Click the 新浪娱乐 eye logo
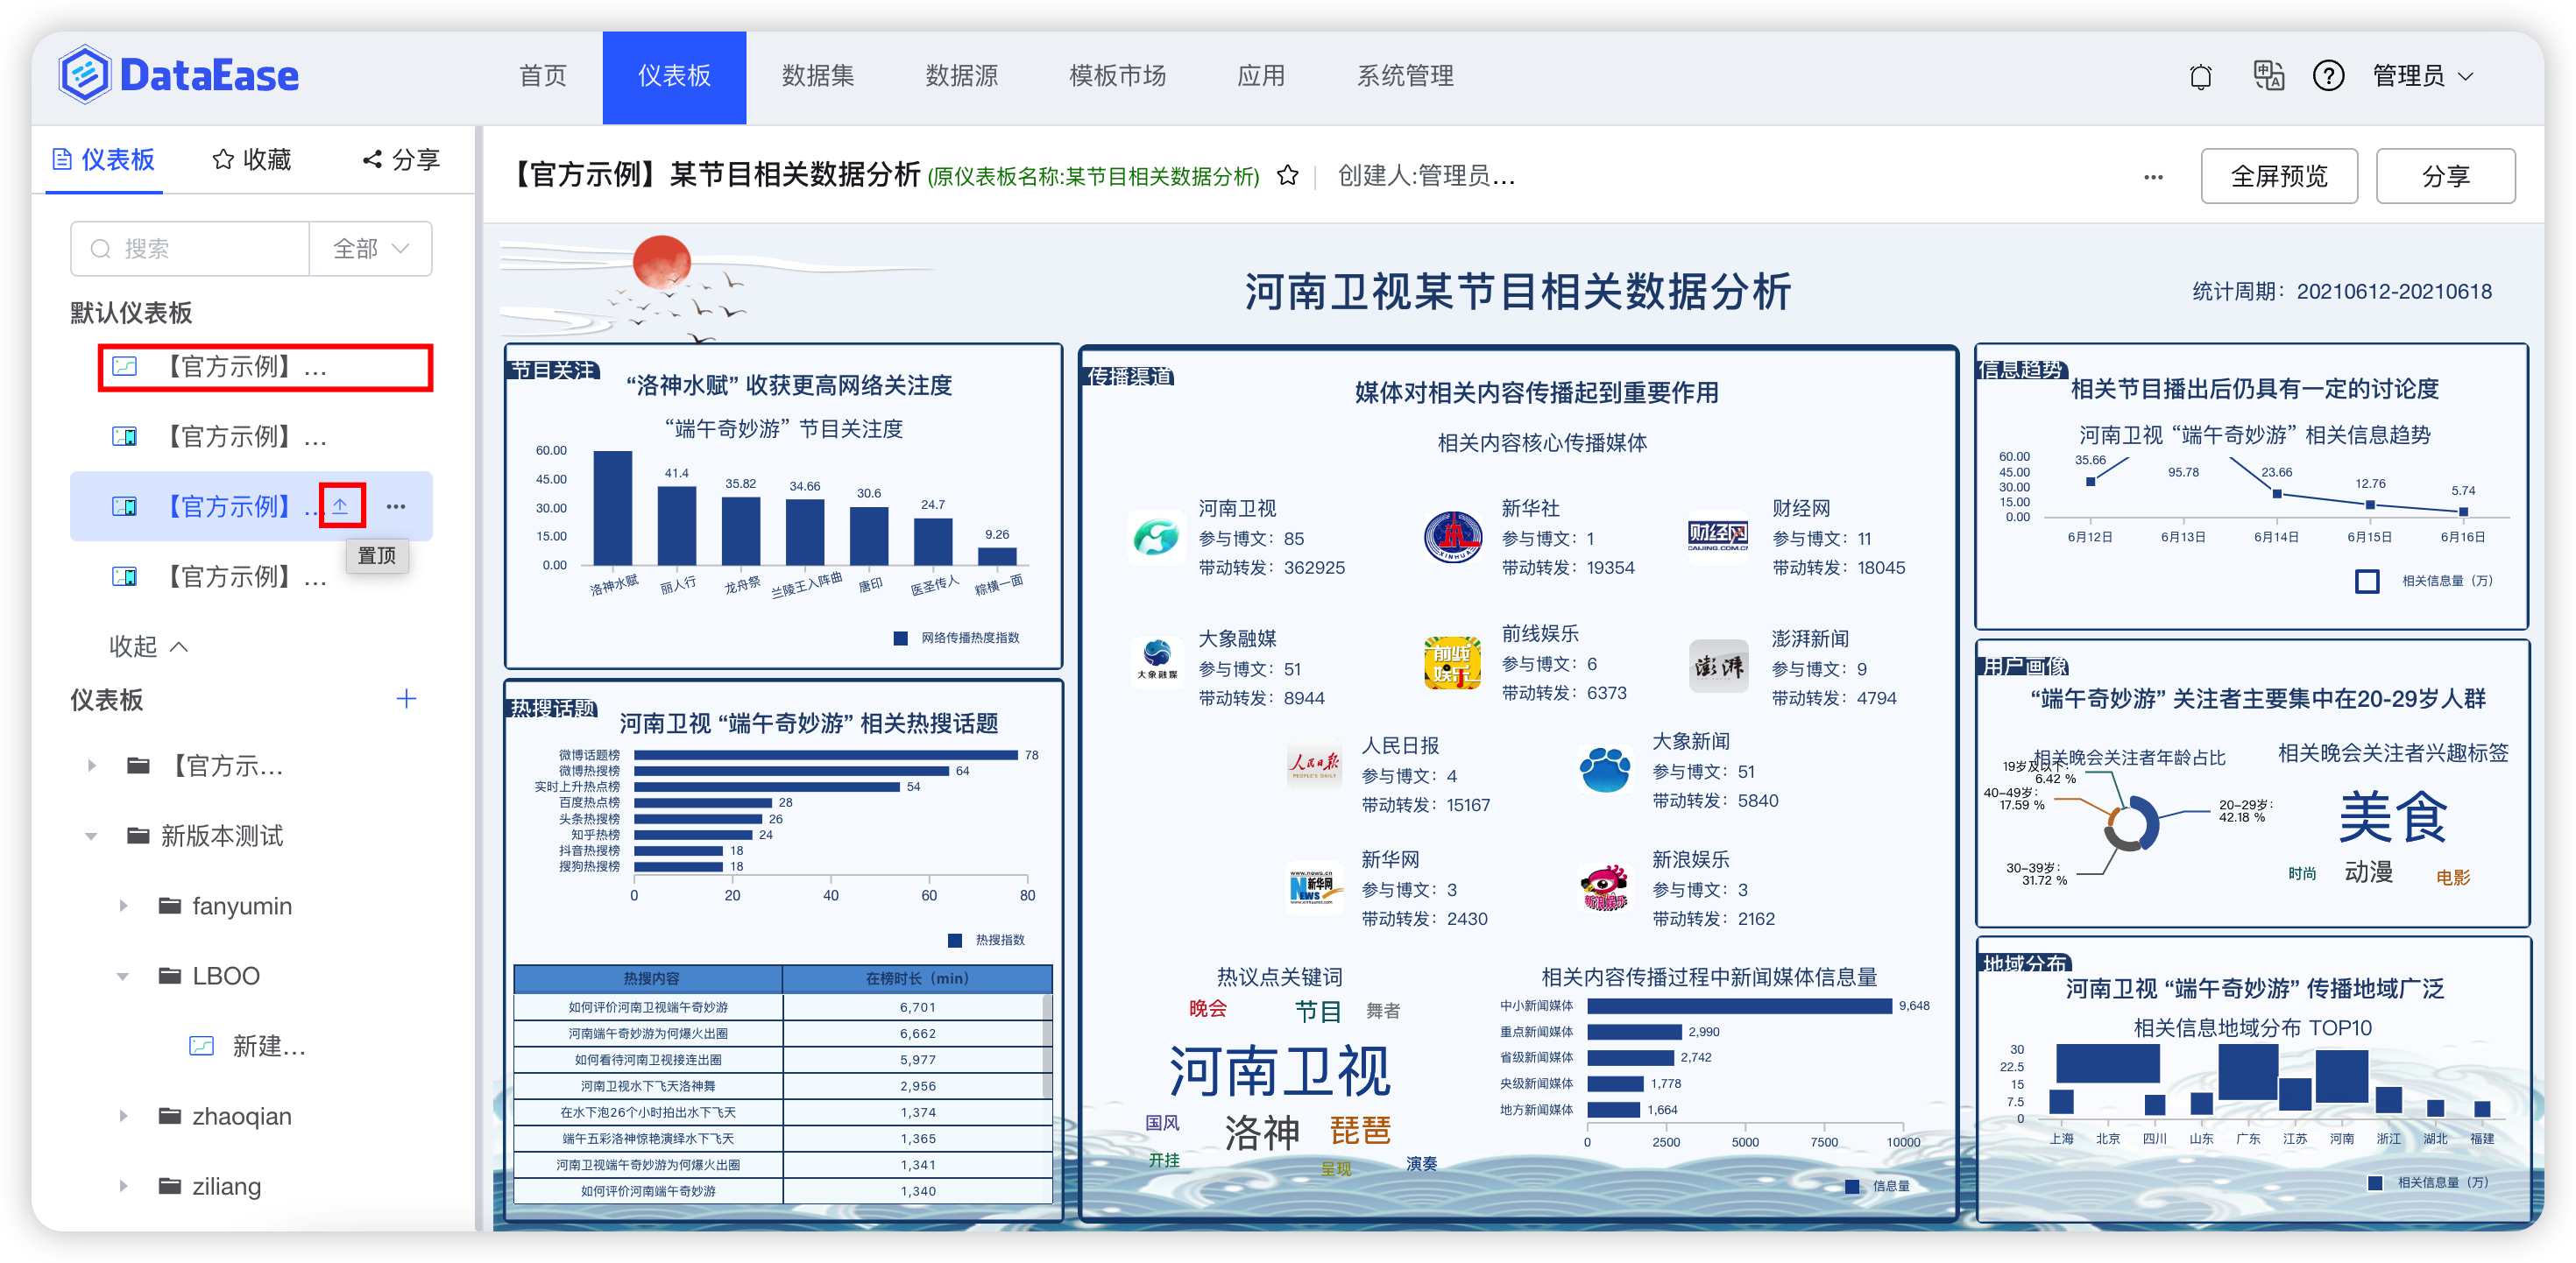This screenshot has height=1263, width=2576. point(1604,887)
